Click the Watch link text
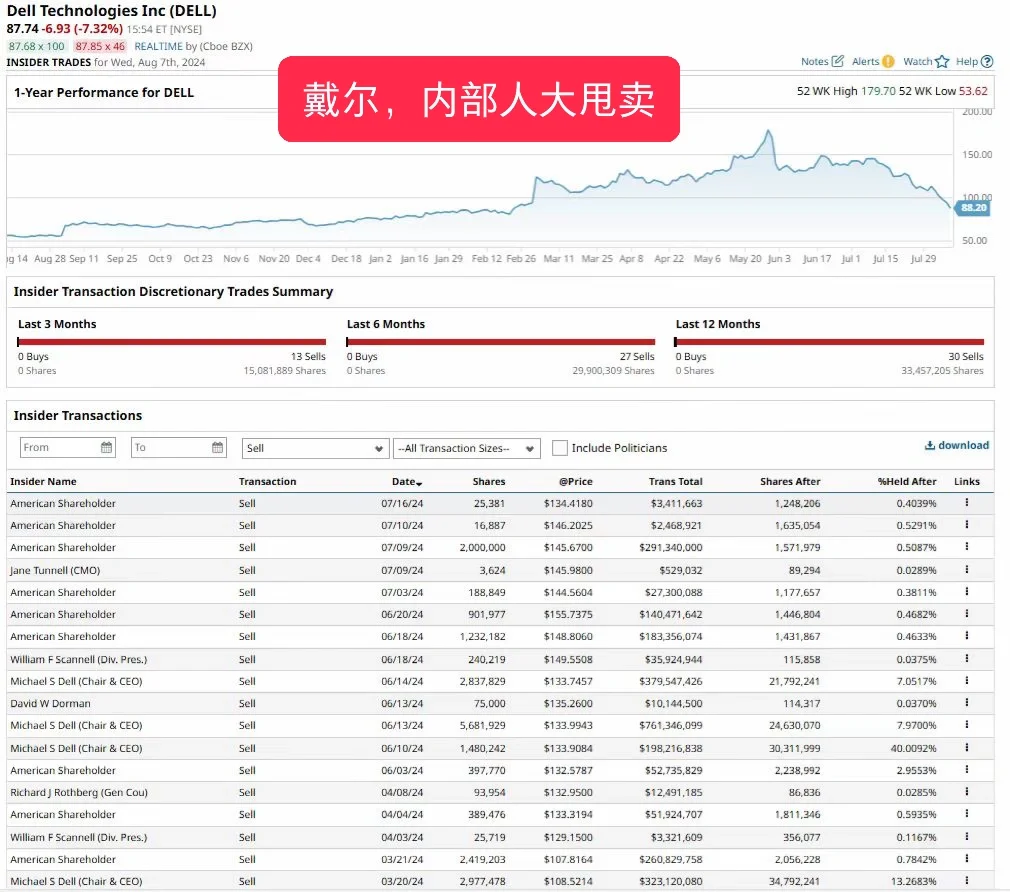The image size is (1010, 892). point(917,61)
